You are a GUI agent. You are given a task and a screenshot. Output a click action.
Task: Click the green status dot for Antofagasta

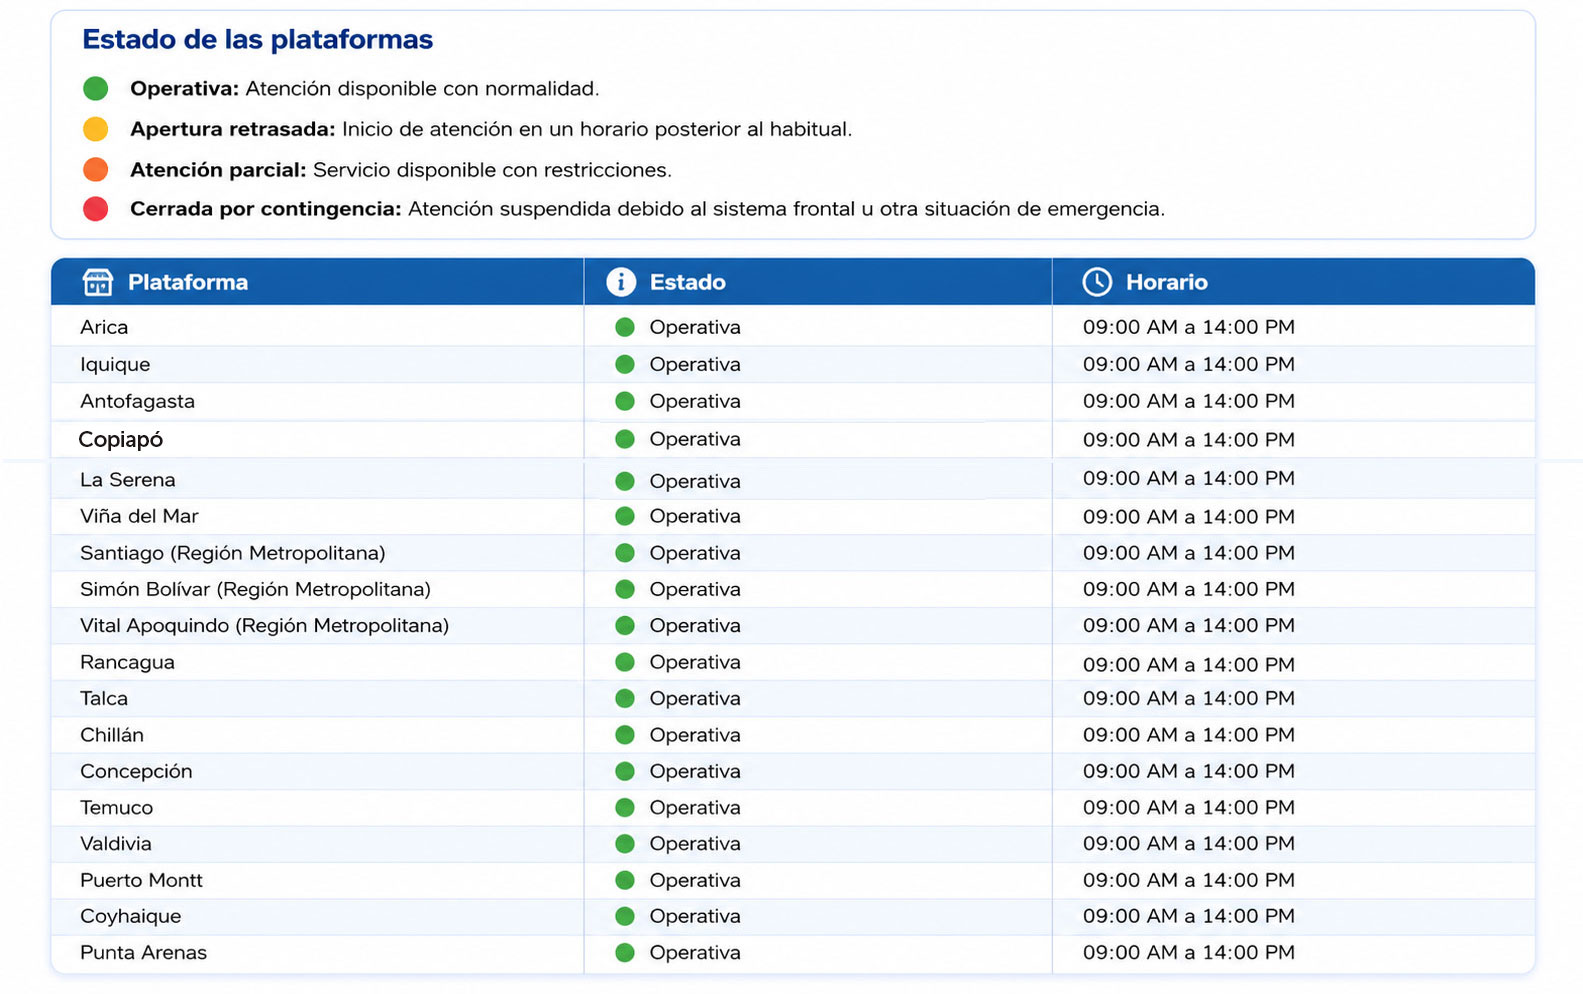(625, 401)
